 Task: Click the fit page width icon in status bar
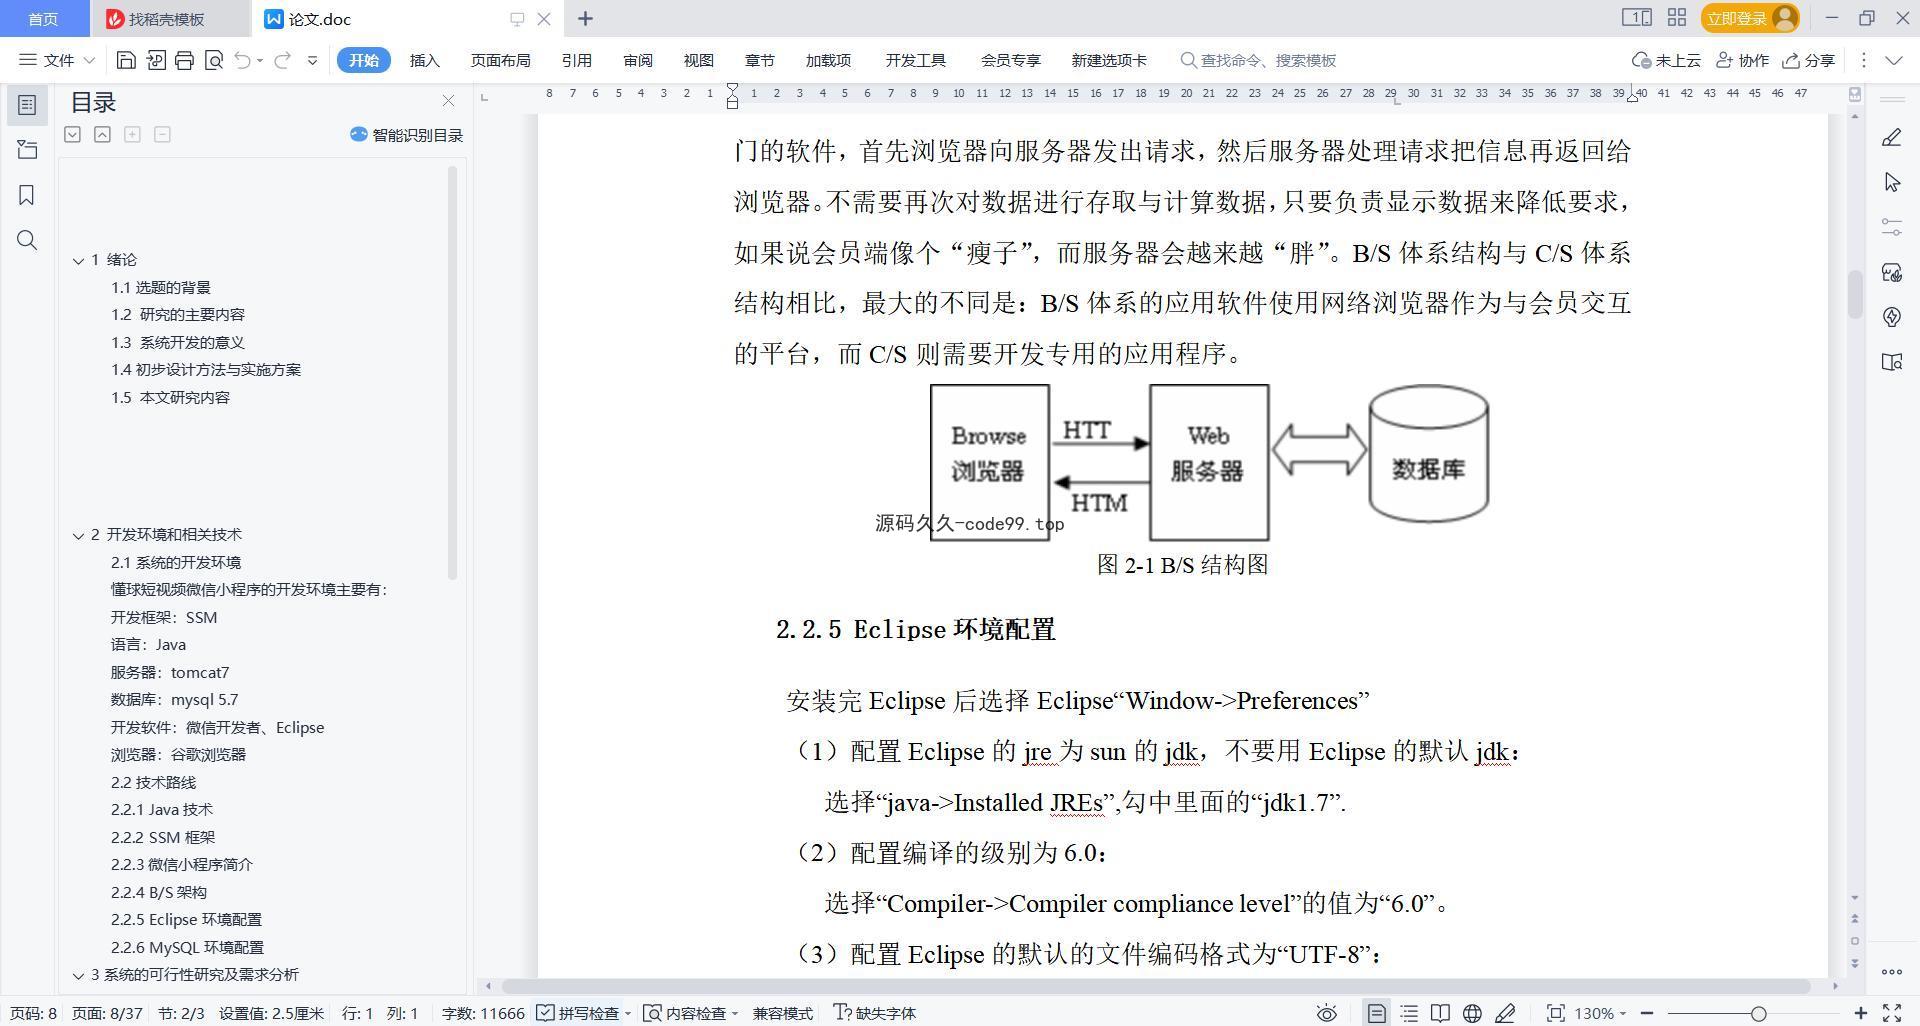(x=1555, y=1013)
